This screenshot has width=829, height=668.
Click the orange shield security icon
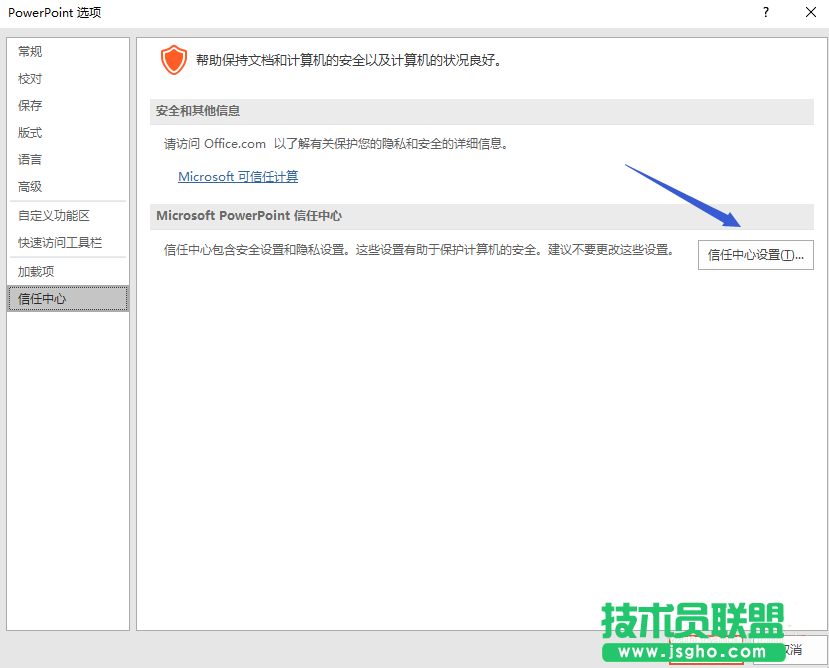tap(174, 60)
